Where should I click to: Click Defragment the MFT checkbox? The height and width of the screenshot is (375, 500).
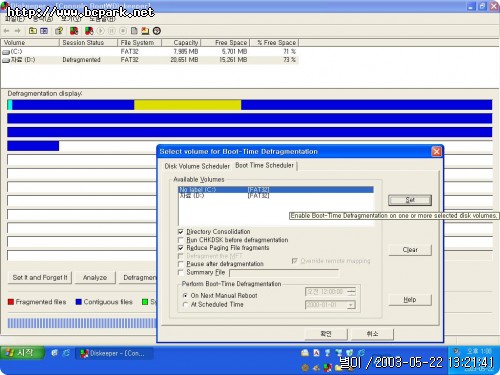181,256
